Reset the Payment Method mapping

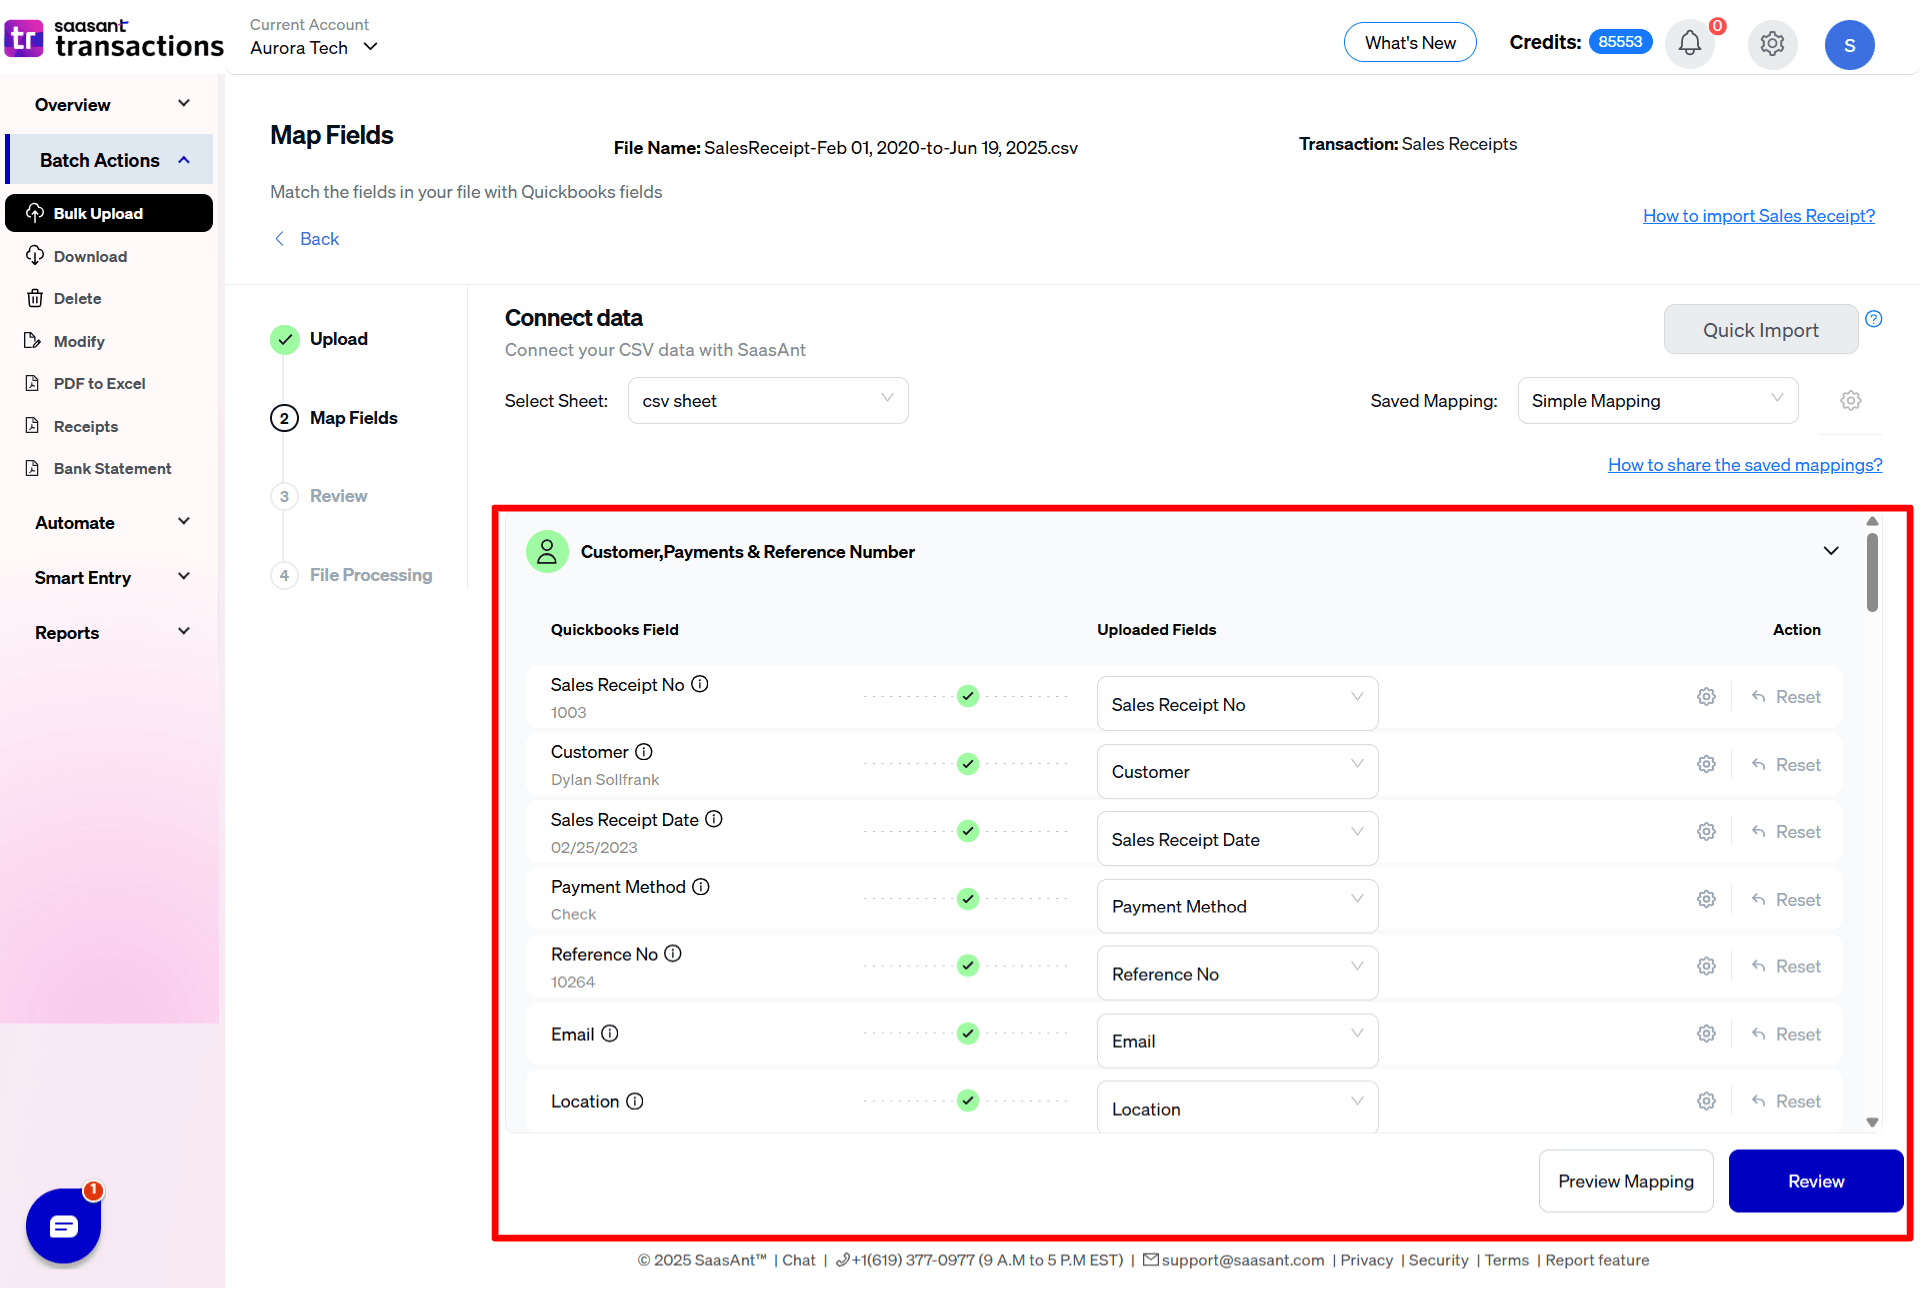point(1786,899)
